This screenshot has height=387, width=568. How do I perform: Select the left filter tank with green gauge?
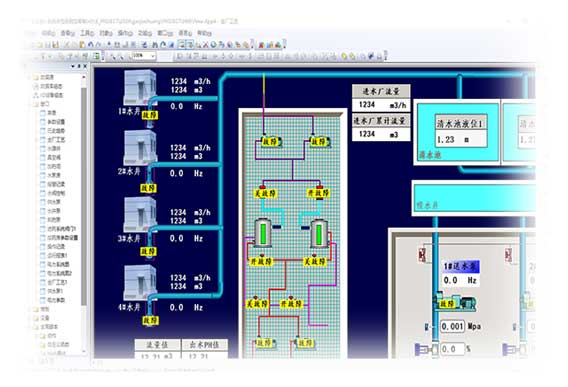pos(263,233)
